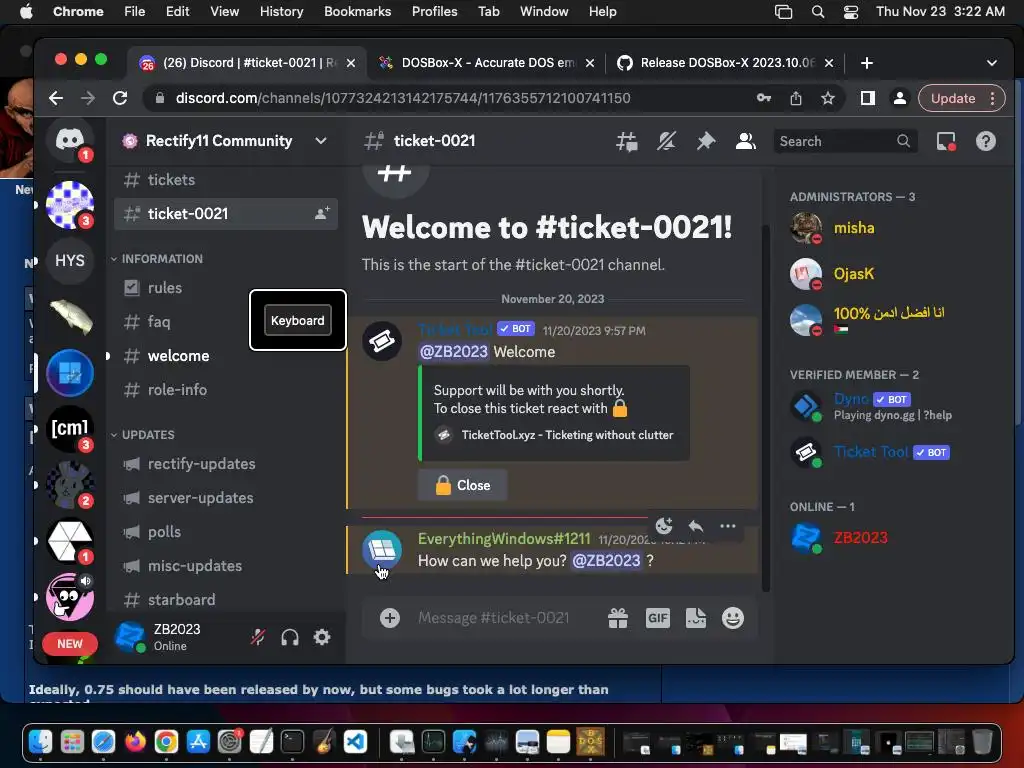Open the HYS server icon
This screenshot has width=1024, height=768.
click(70, 261)
